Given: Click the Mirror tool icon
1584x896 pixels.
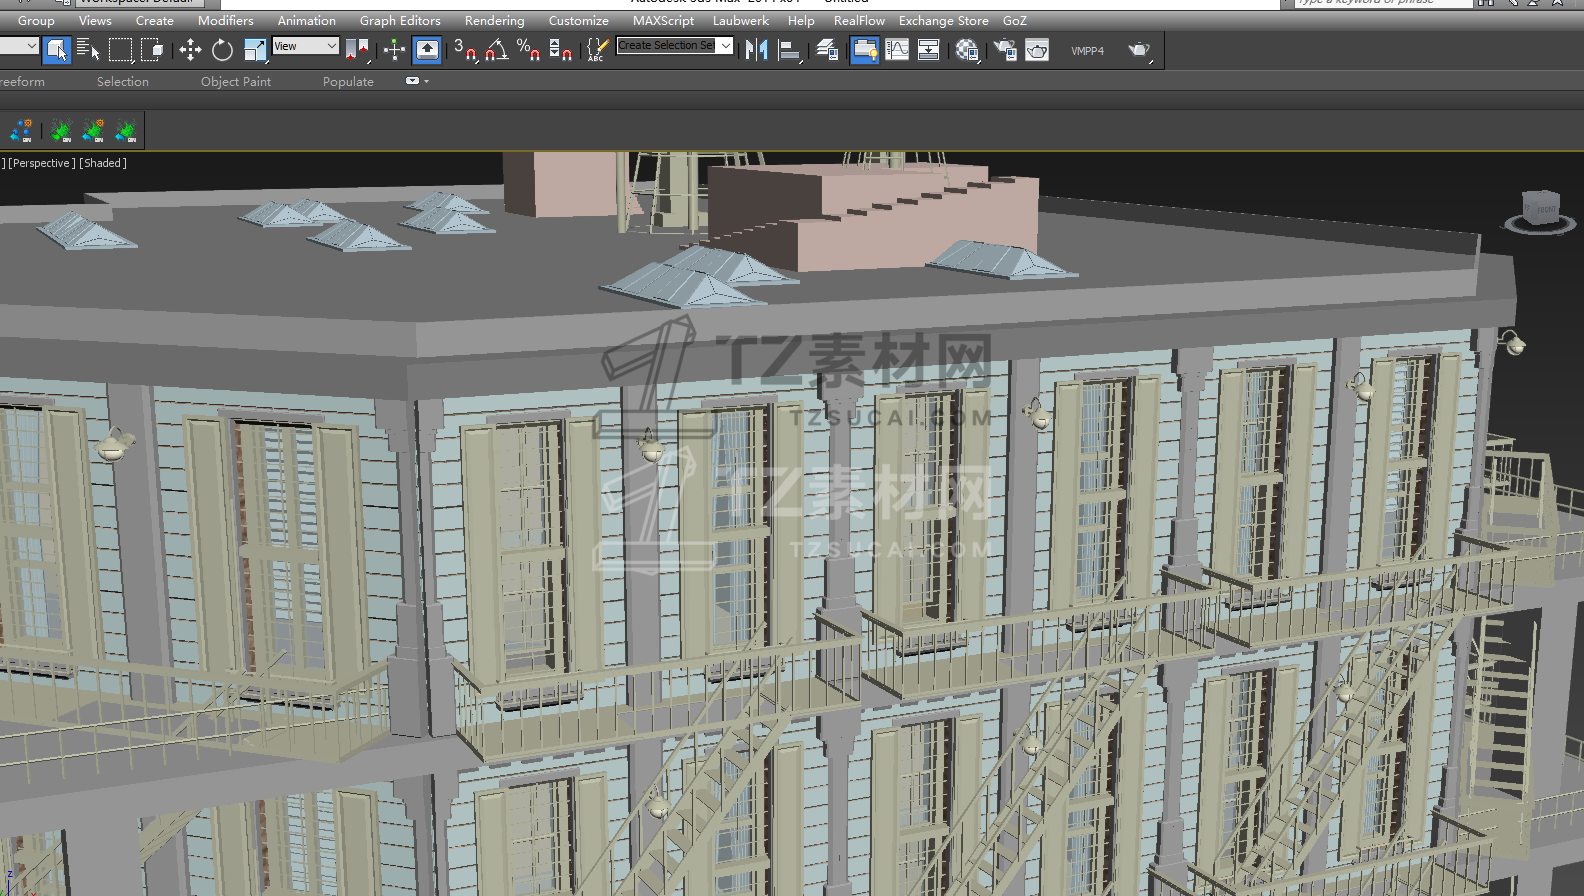Looking at the screenshot, I should point(757,49).
